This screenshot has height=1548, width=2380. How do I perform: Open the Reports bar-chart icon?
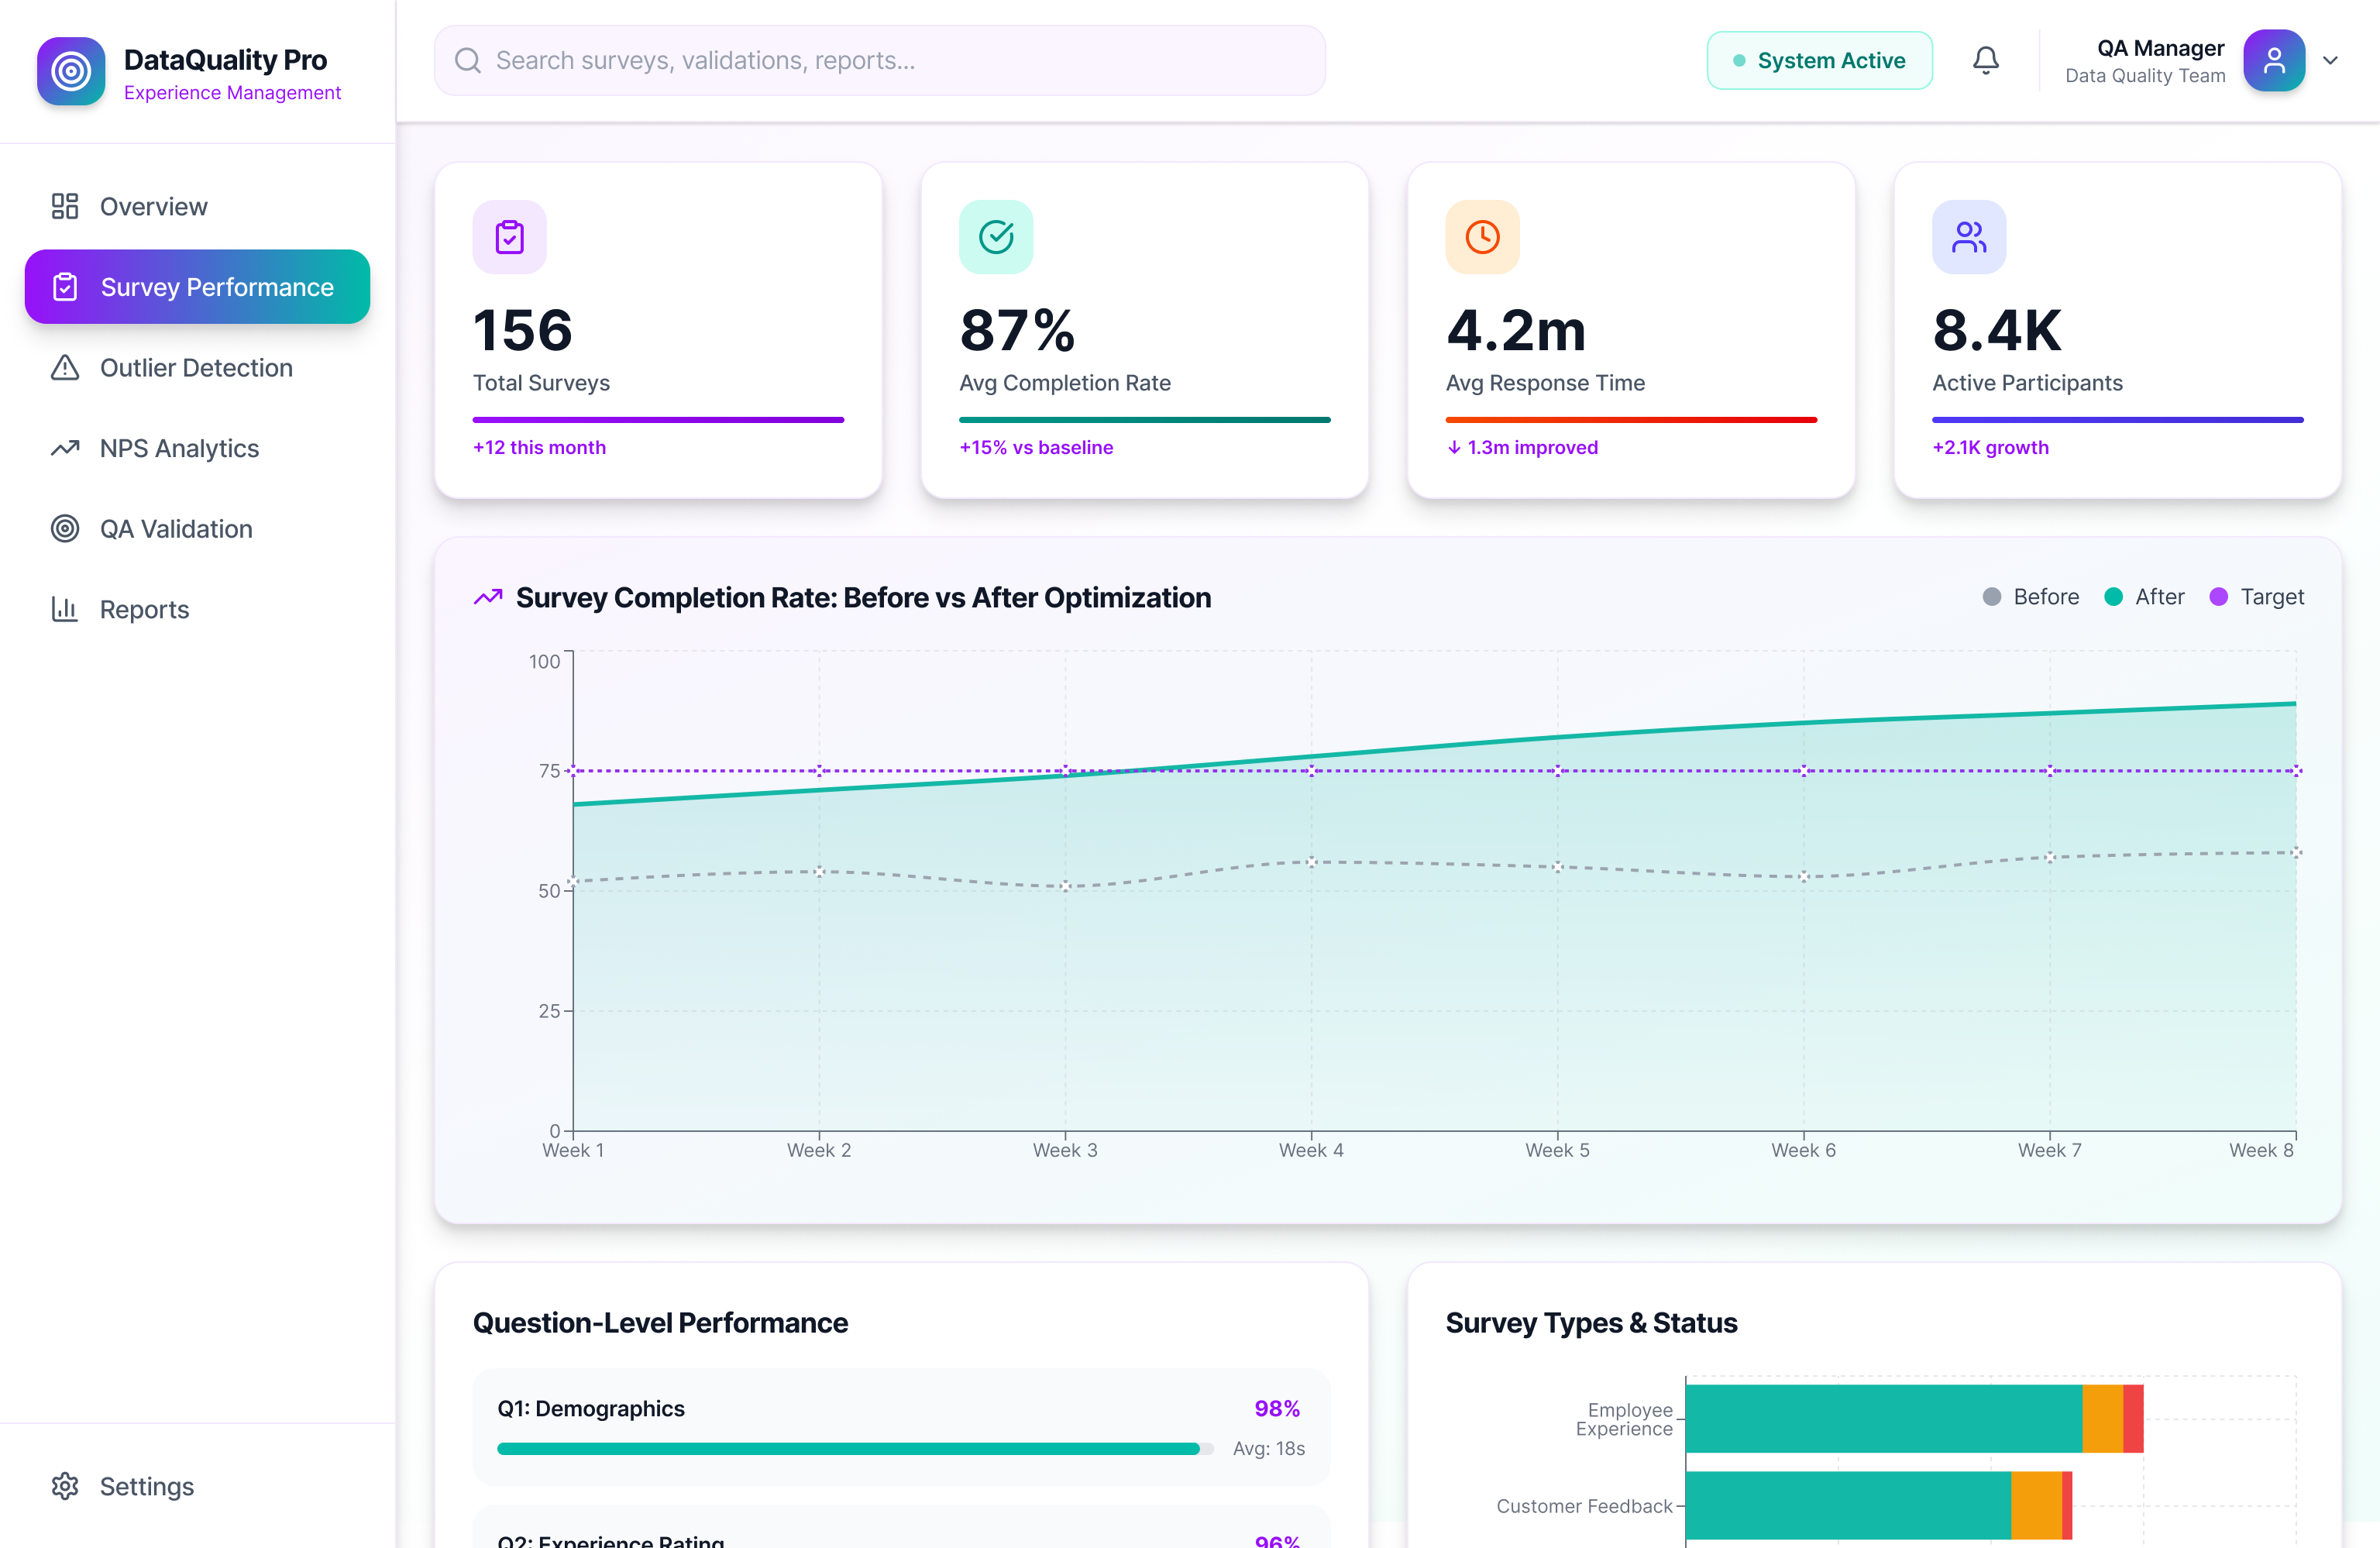pos(65,609)
